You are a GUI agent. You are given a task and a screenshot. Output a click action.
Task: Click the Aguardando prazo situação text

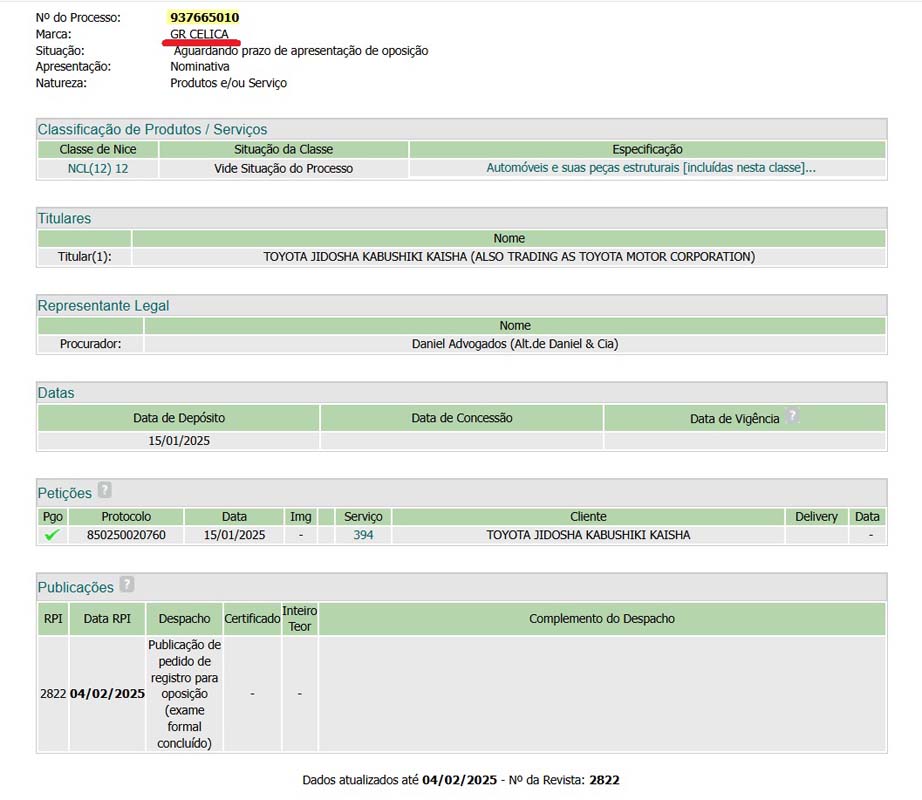tap(300, 50)
